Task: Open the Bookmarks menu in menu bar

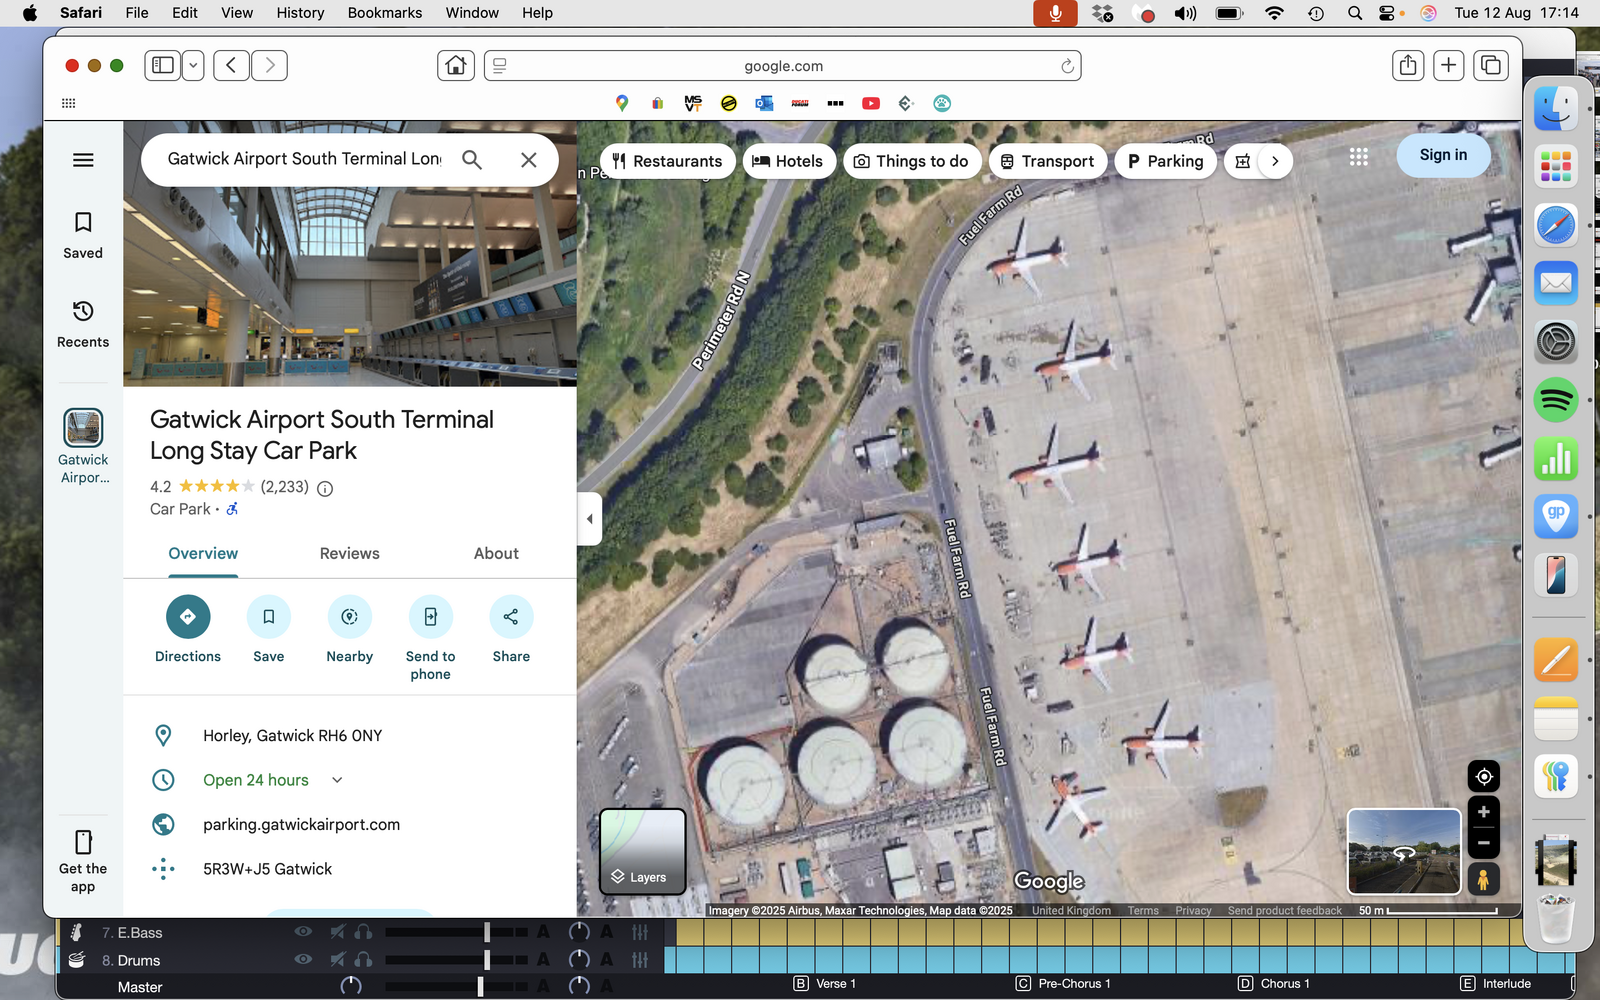Action: (385, 13)
